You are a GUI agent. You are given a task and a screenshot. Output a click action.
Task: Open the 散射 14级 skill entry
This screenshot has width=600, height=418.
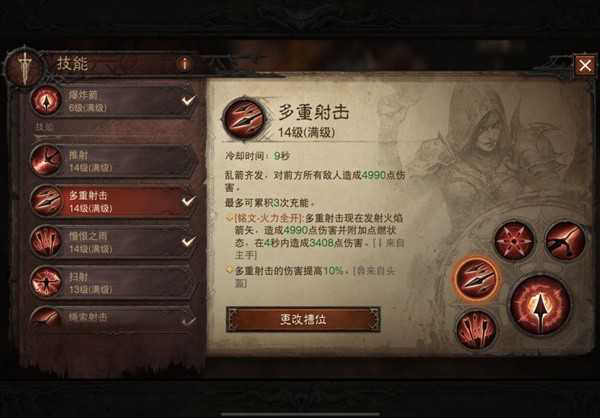114,161
